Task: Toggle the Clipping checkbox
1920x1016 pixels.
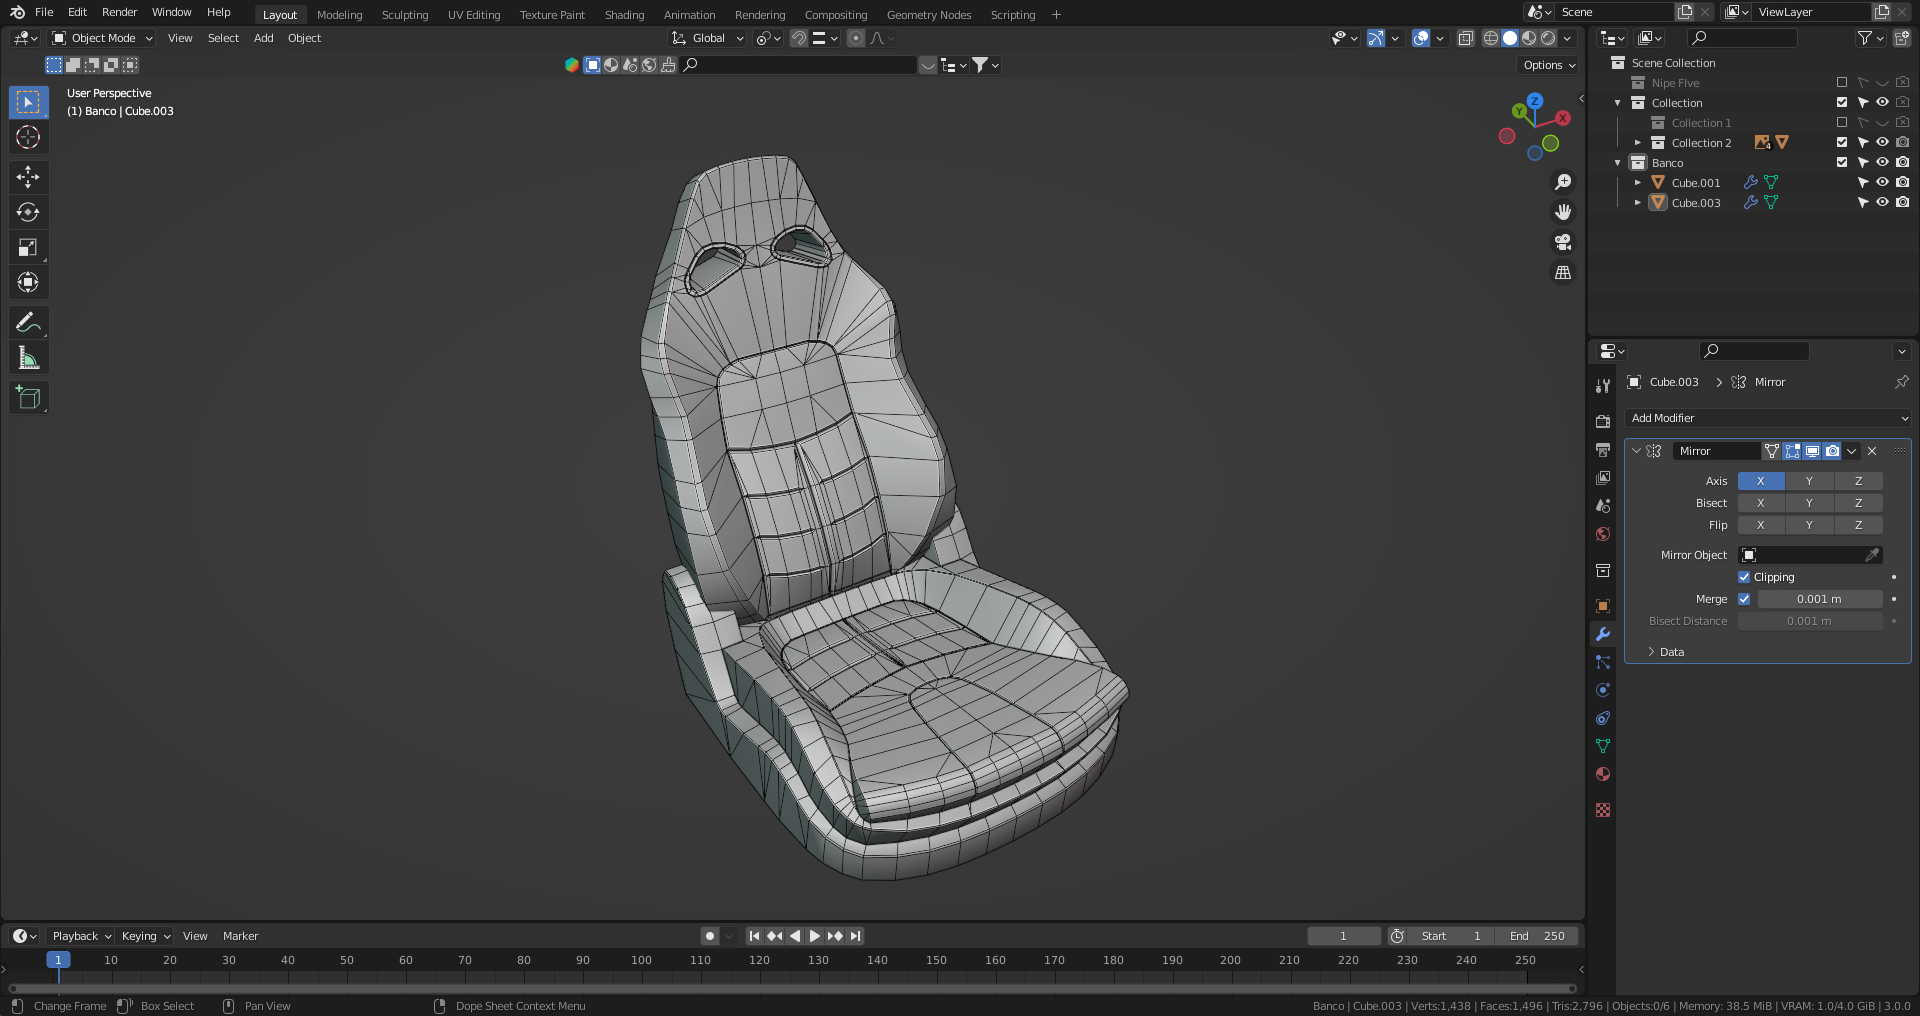Action: [x=1744, y=577]
